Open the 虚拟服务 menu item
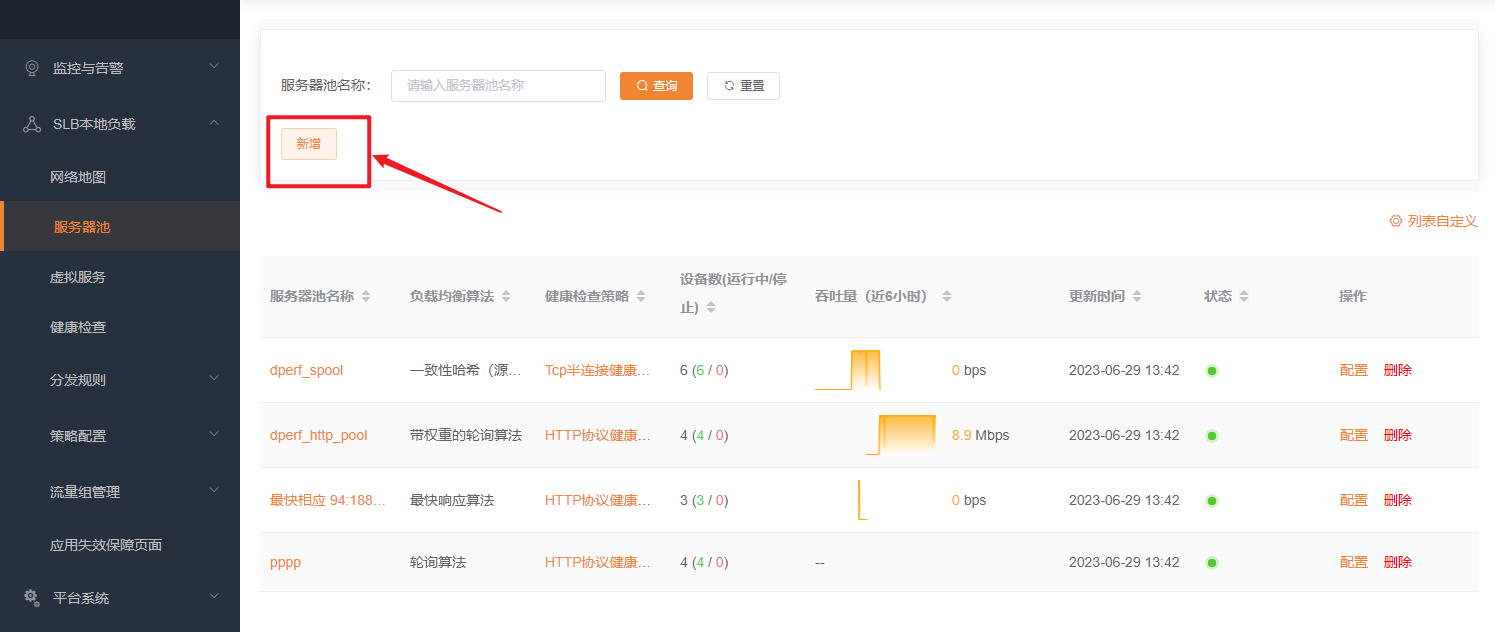Screen dimensions: 1495x632 click(x=78, y=277)
